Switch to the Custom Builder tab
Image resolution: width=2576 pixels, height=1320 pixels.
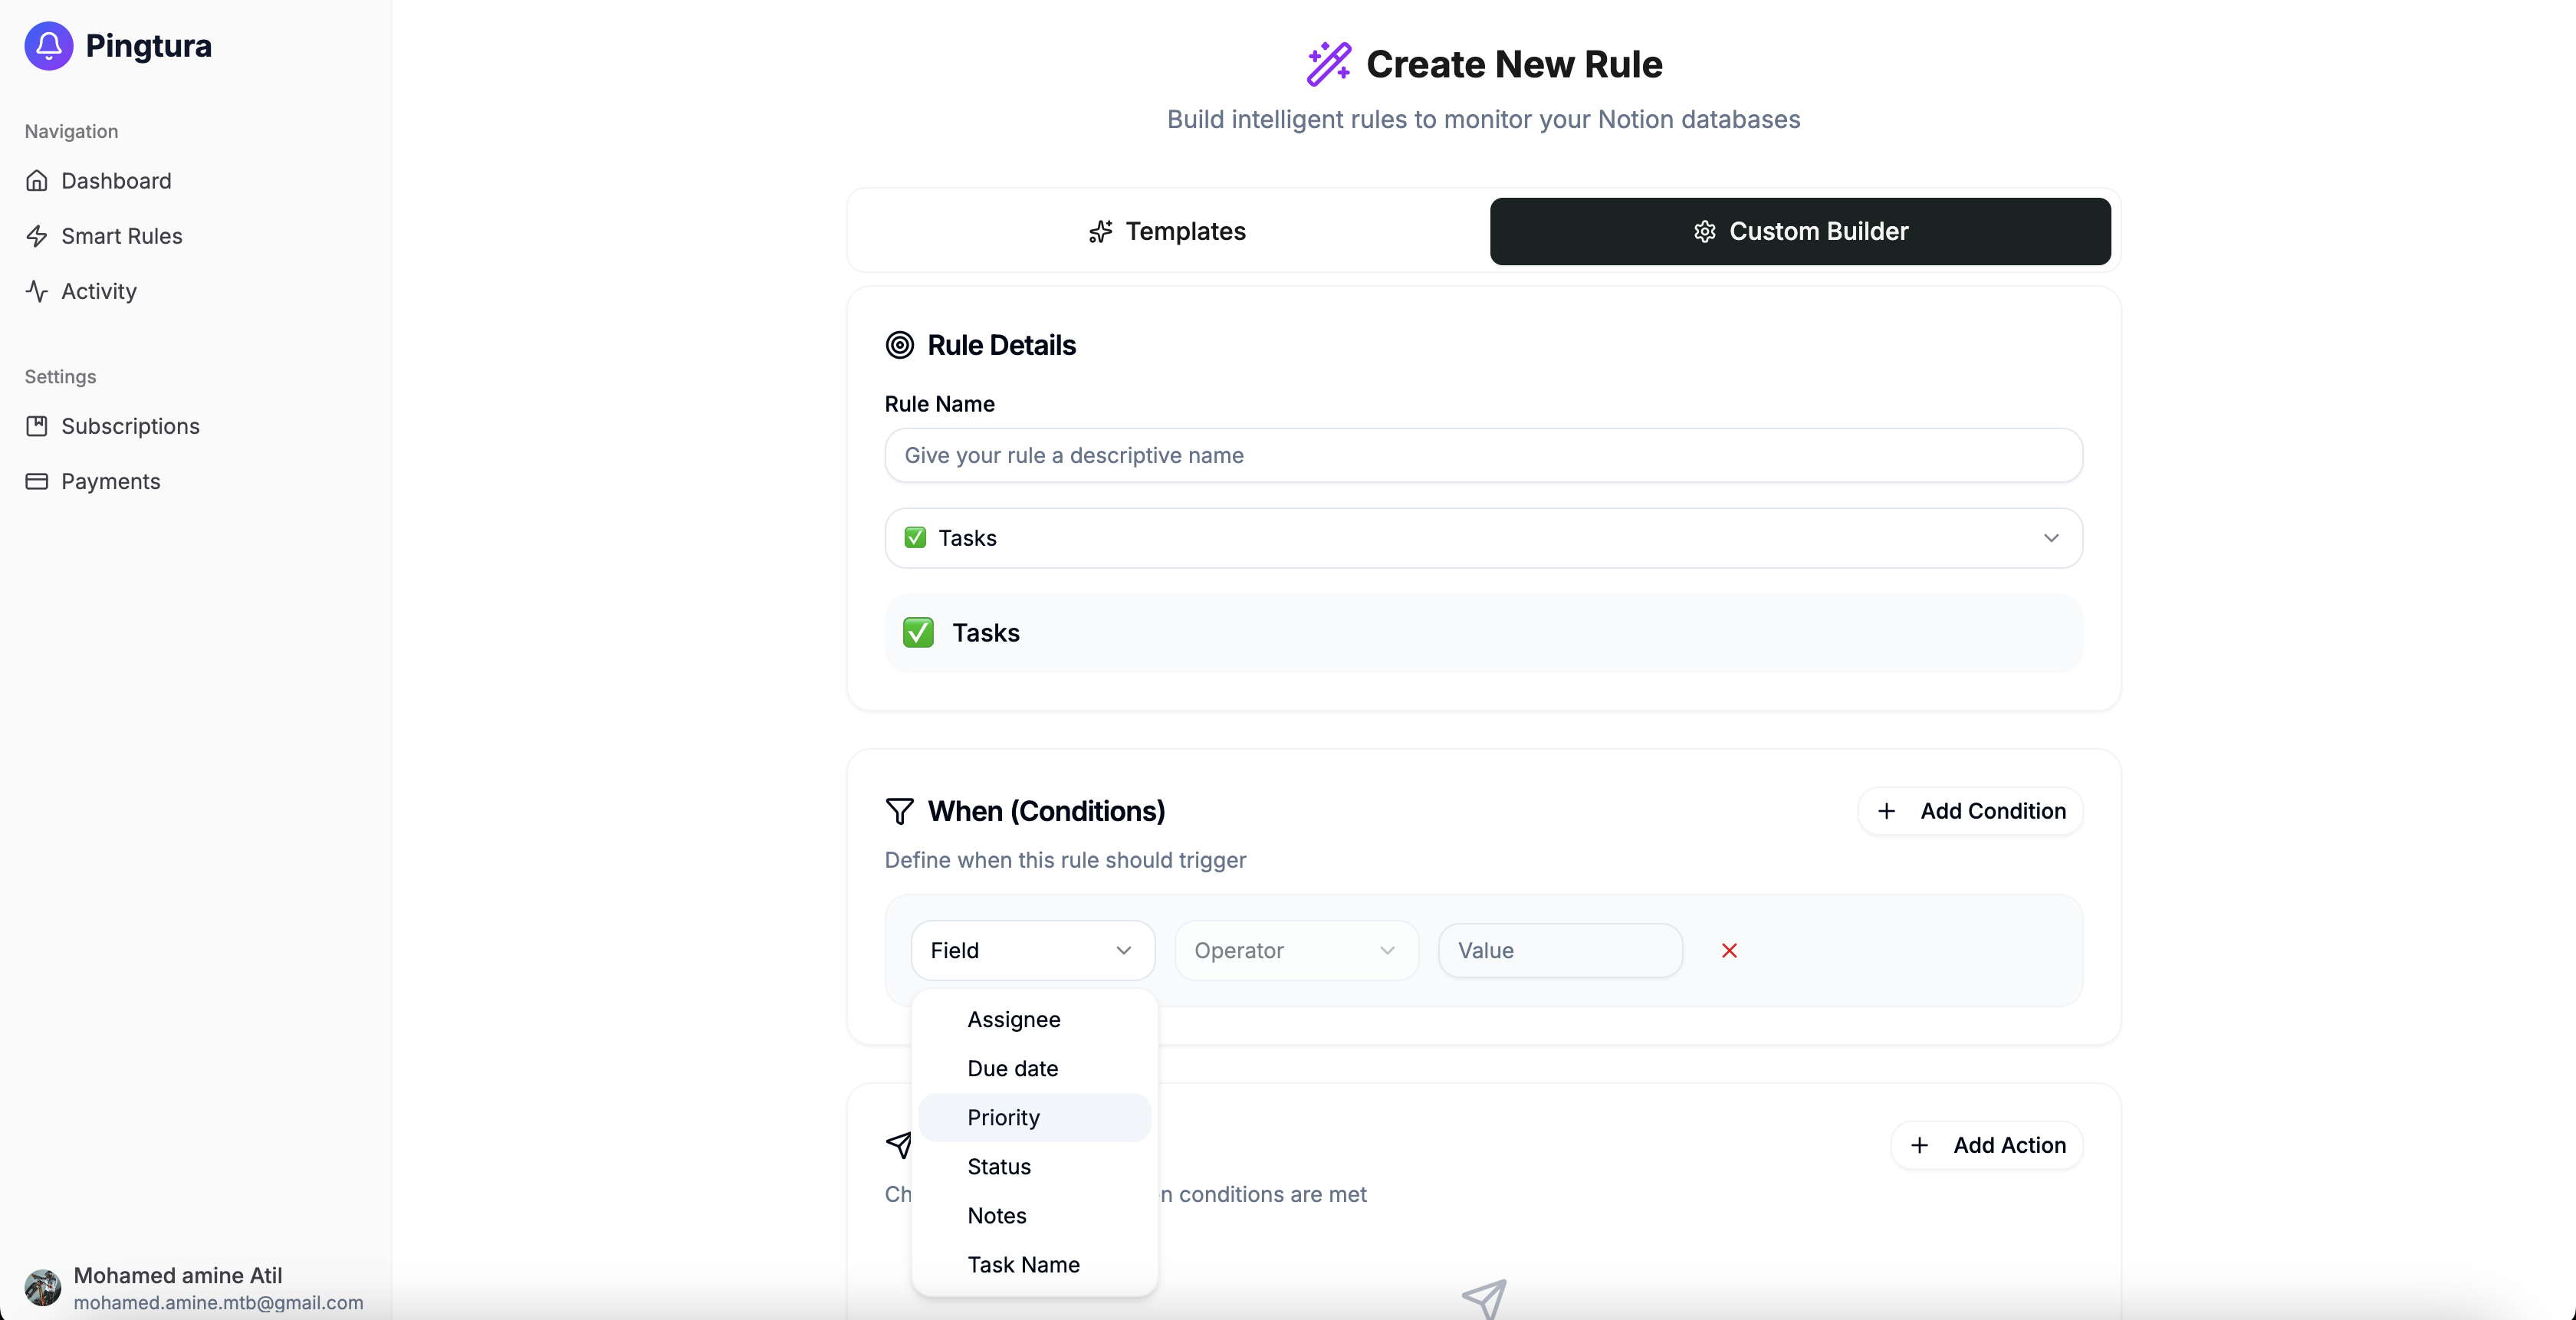1799,231
